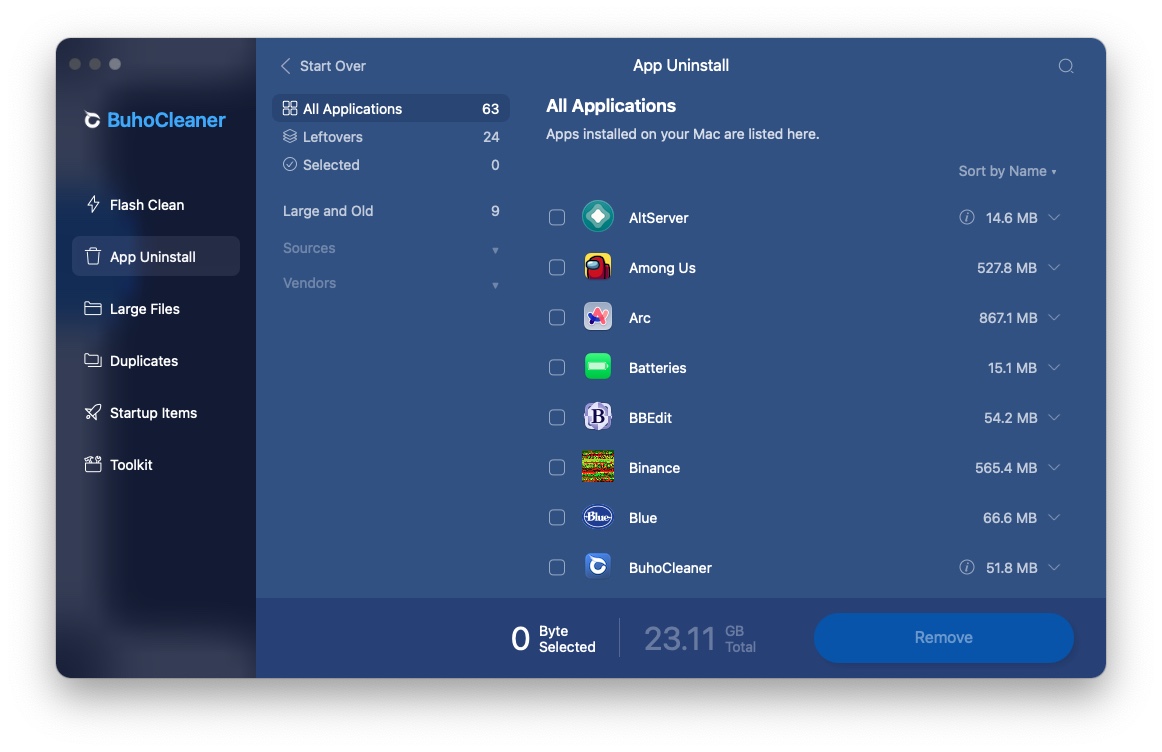Click the Binance app name

pos(654,467)
